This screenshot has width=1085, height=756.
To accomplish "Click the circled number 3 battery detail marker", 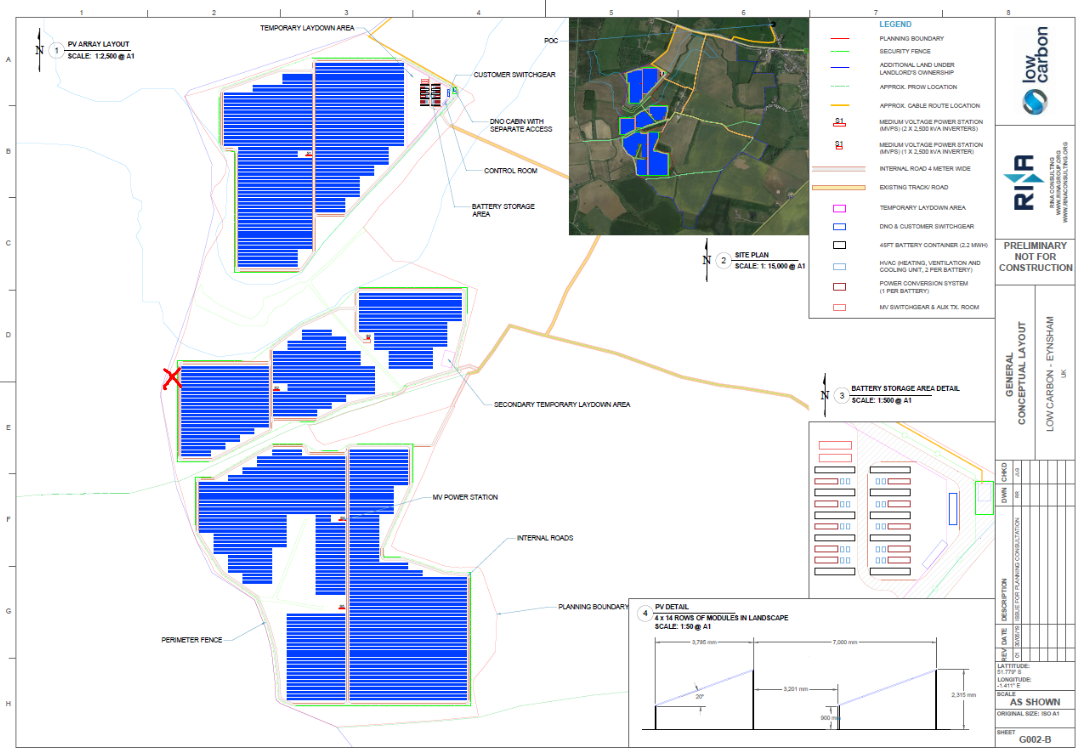I will pos(841,396).
